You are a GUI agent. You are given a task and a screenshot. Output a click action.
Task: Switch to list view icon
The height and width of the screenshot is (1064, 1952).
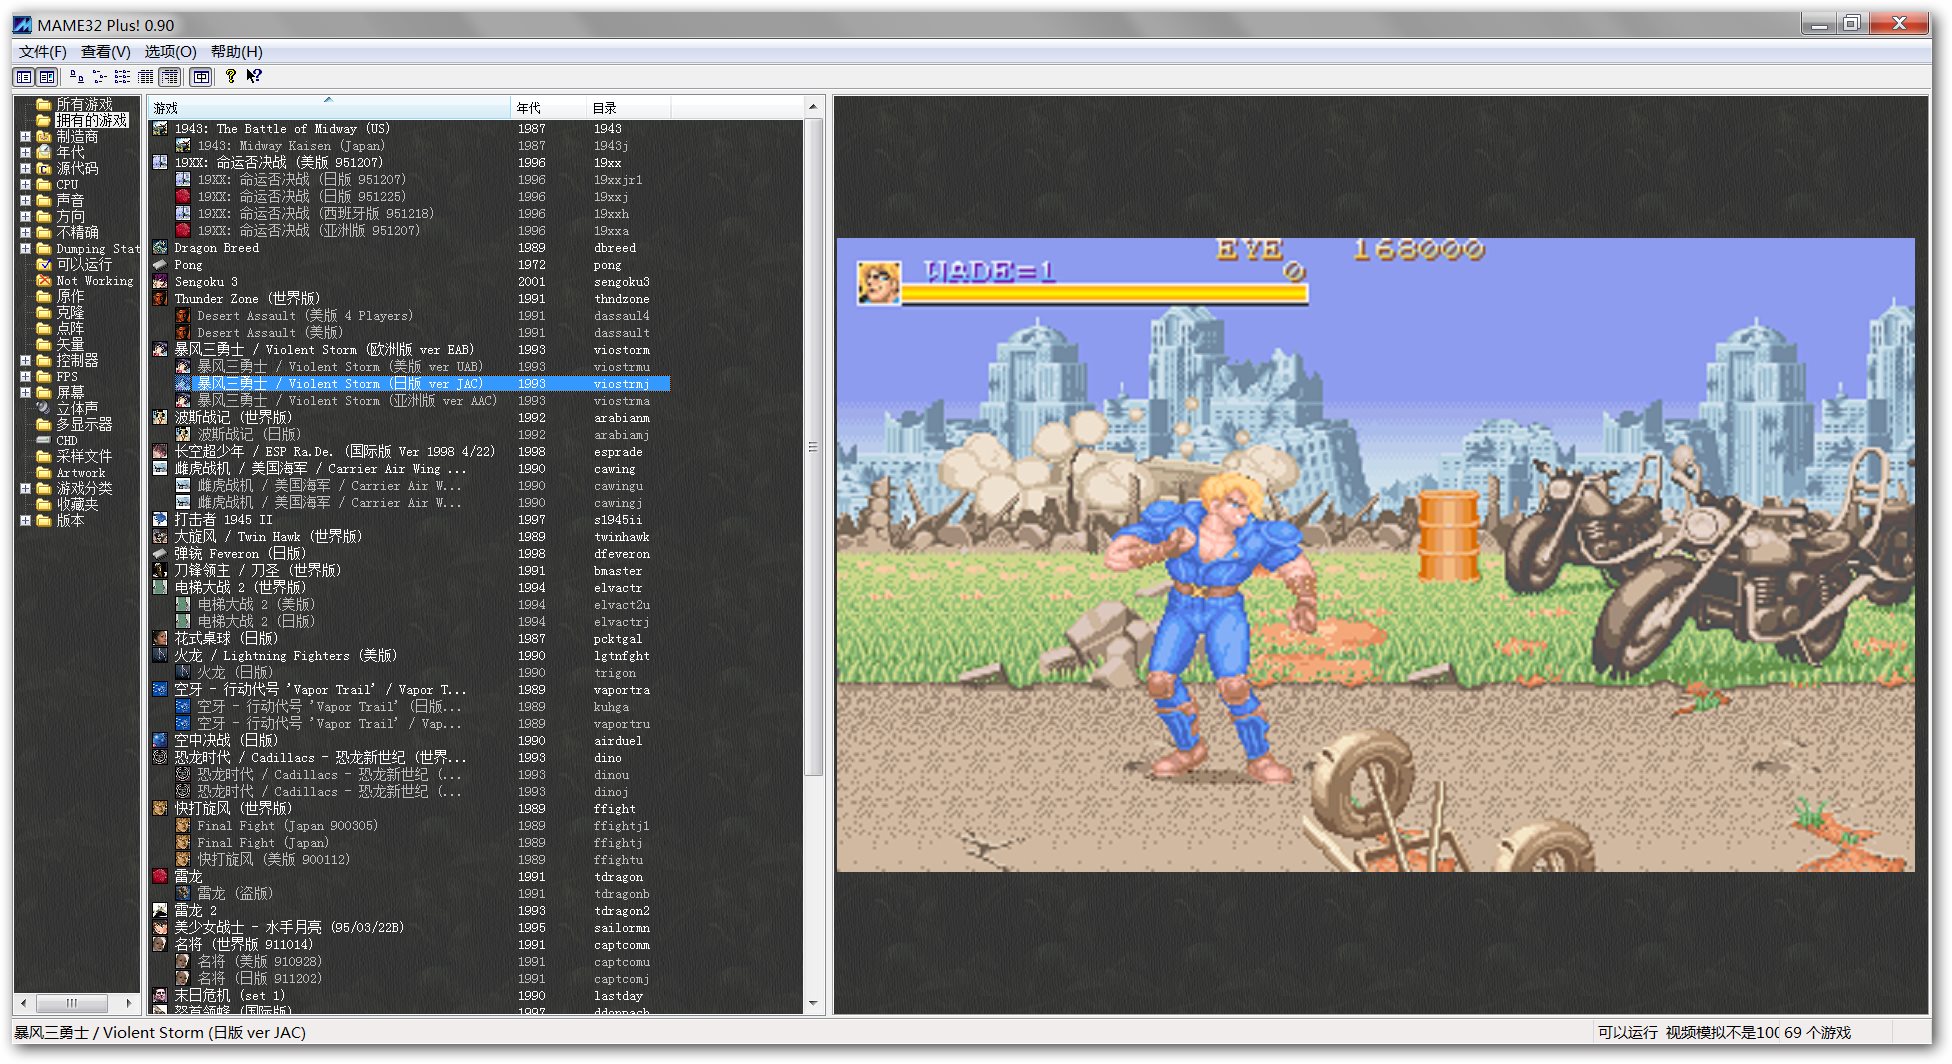[122, 77]
